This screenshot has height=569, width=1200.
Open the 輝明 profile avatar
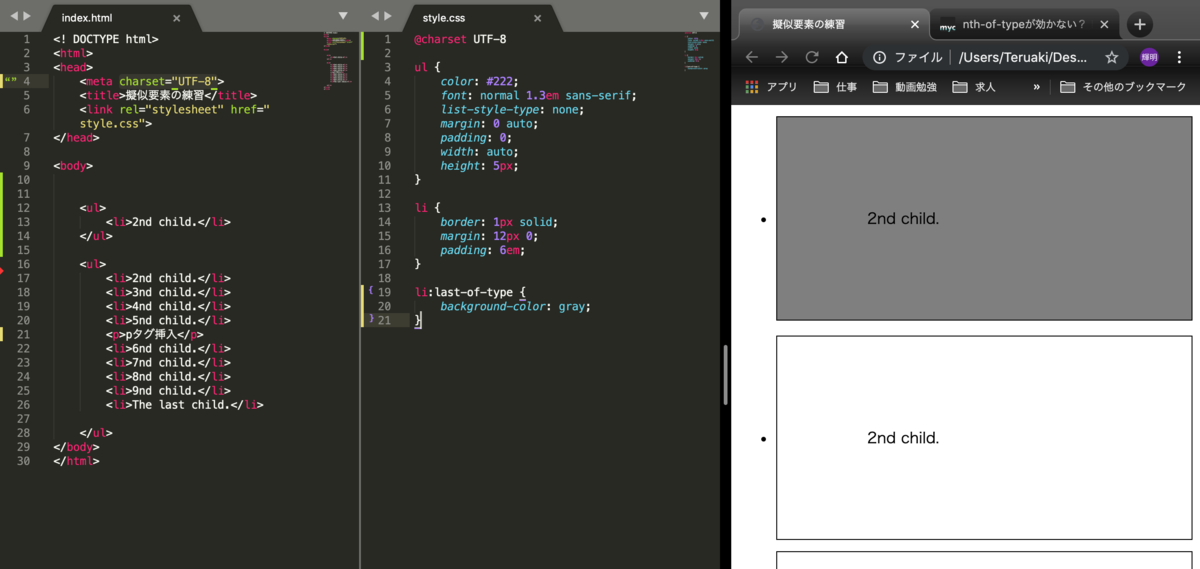(1149, 57)
